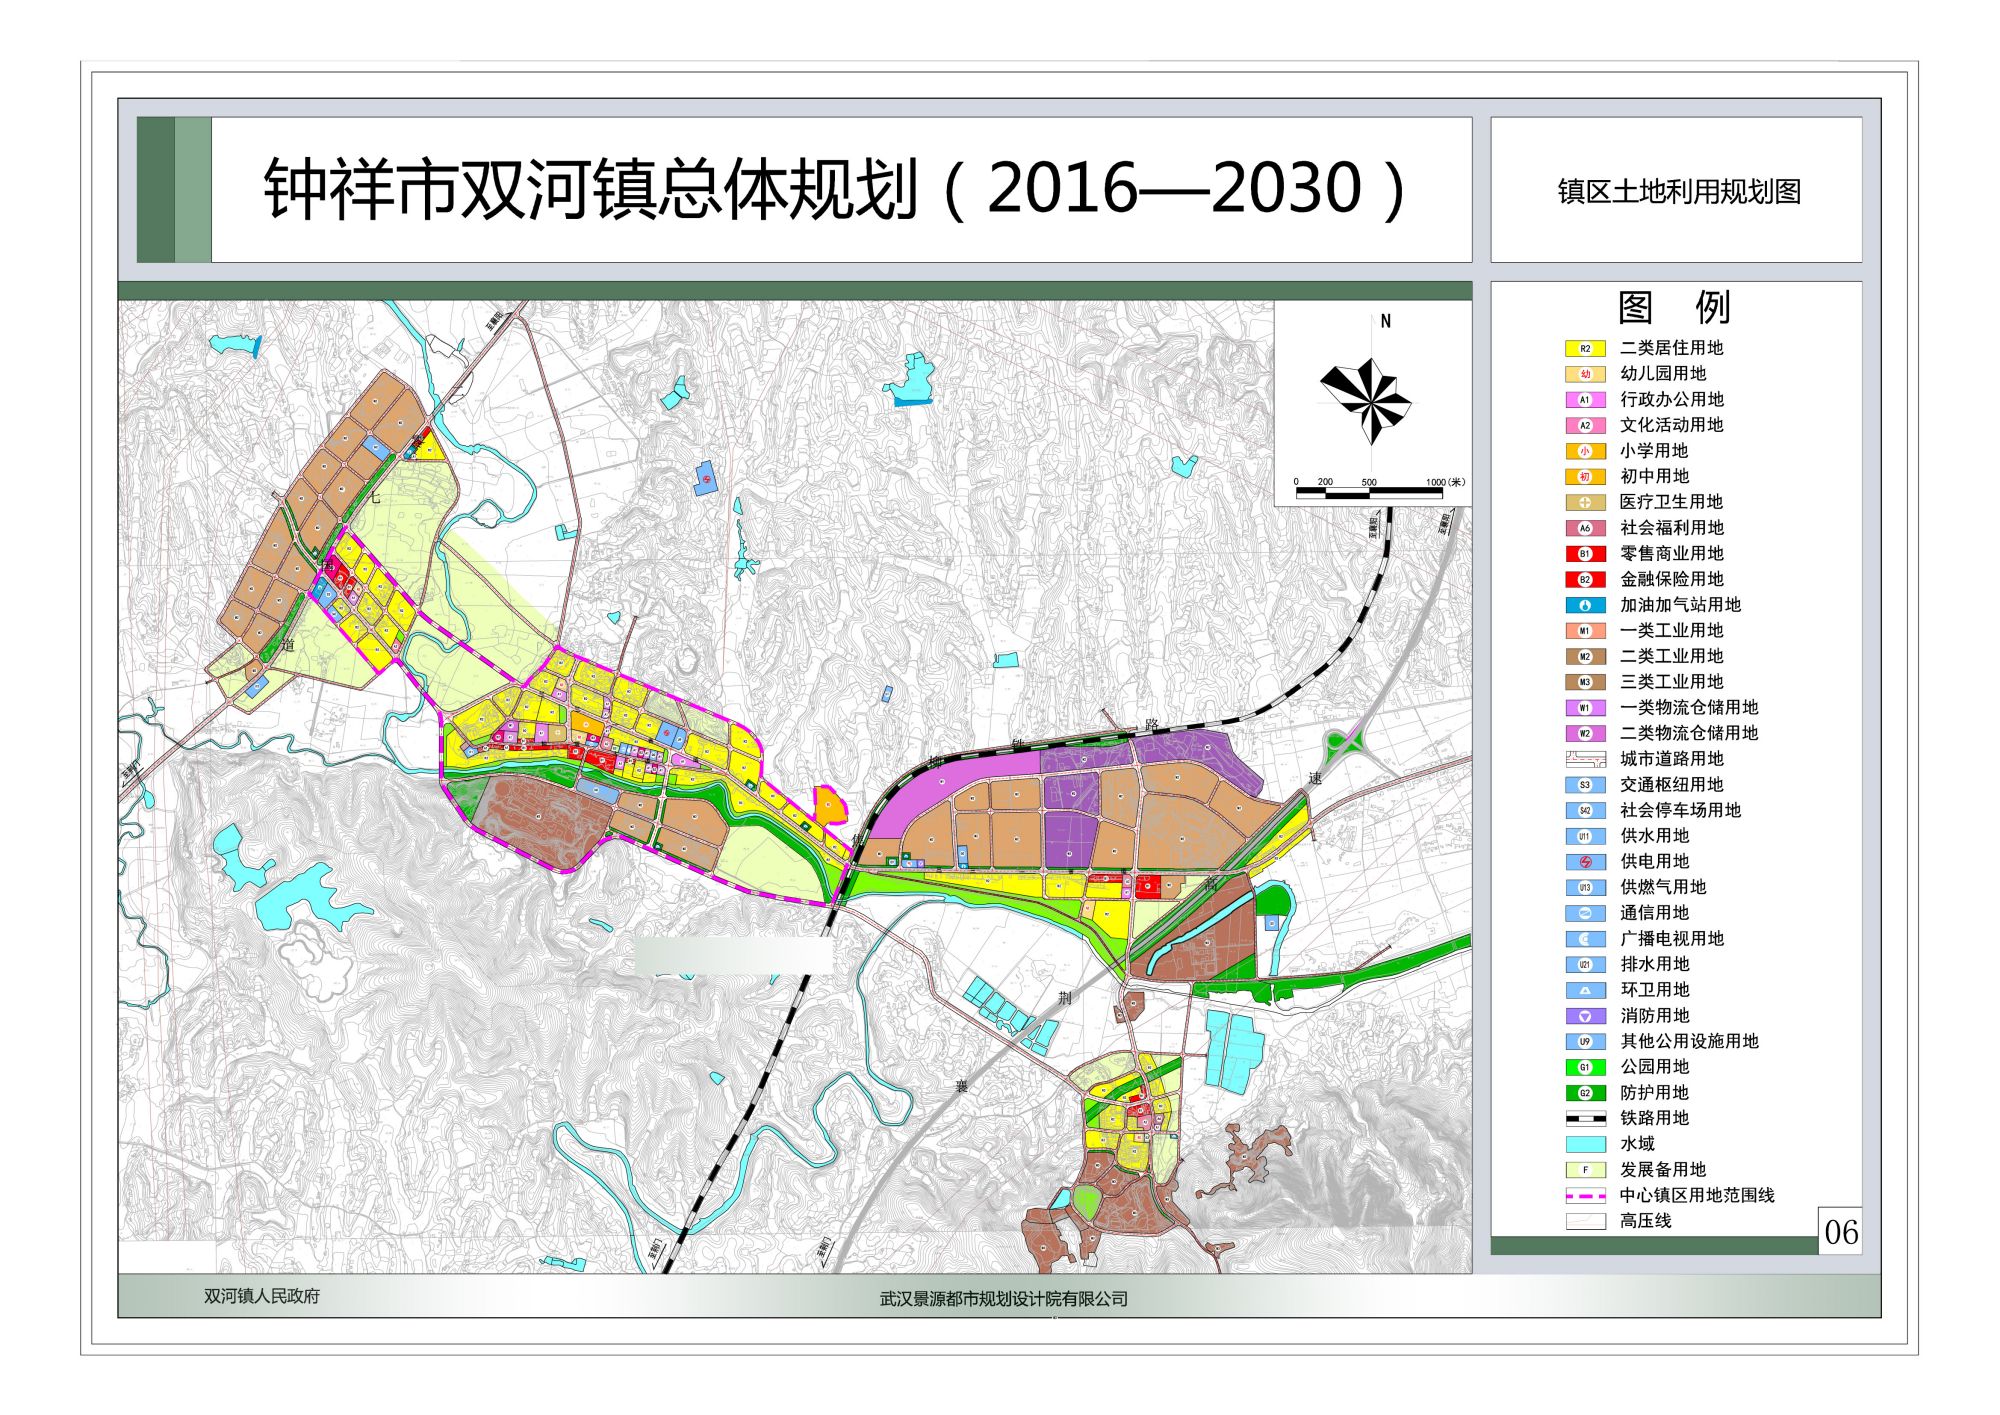Select the gas station legend icon

coord(1585,605)
